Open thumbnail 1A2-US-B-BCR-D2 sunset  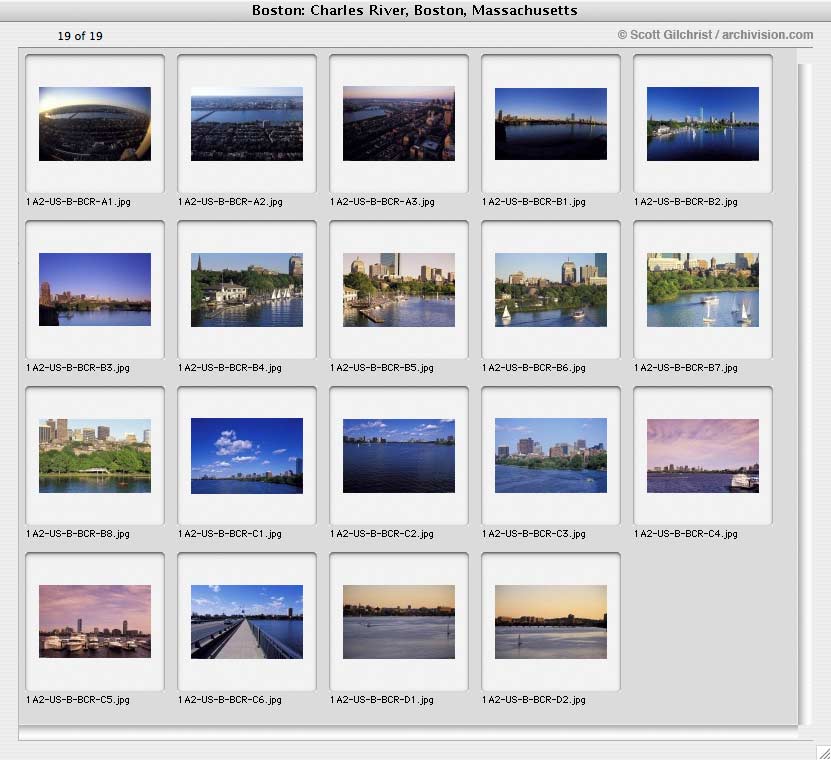[551, 622]
